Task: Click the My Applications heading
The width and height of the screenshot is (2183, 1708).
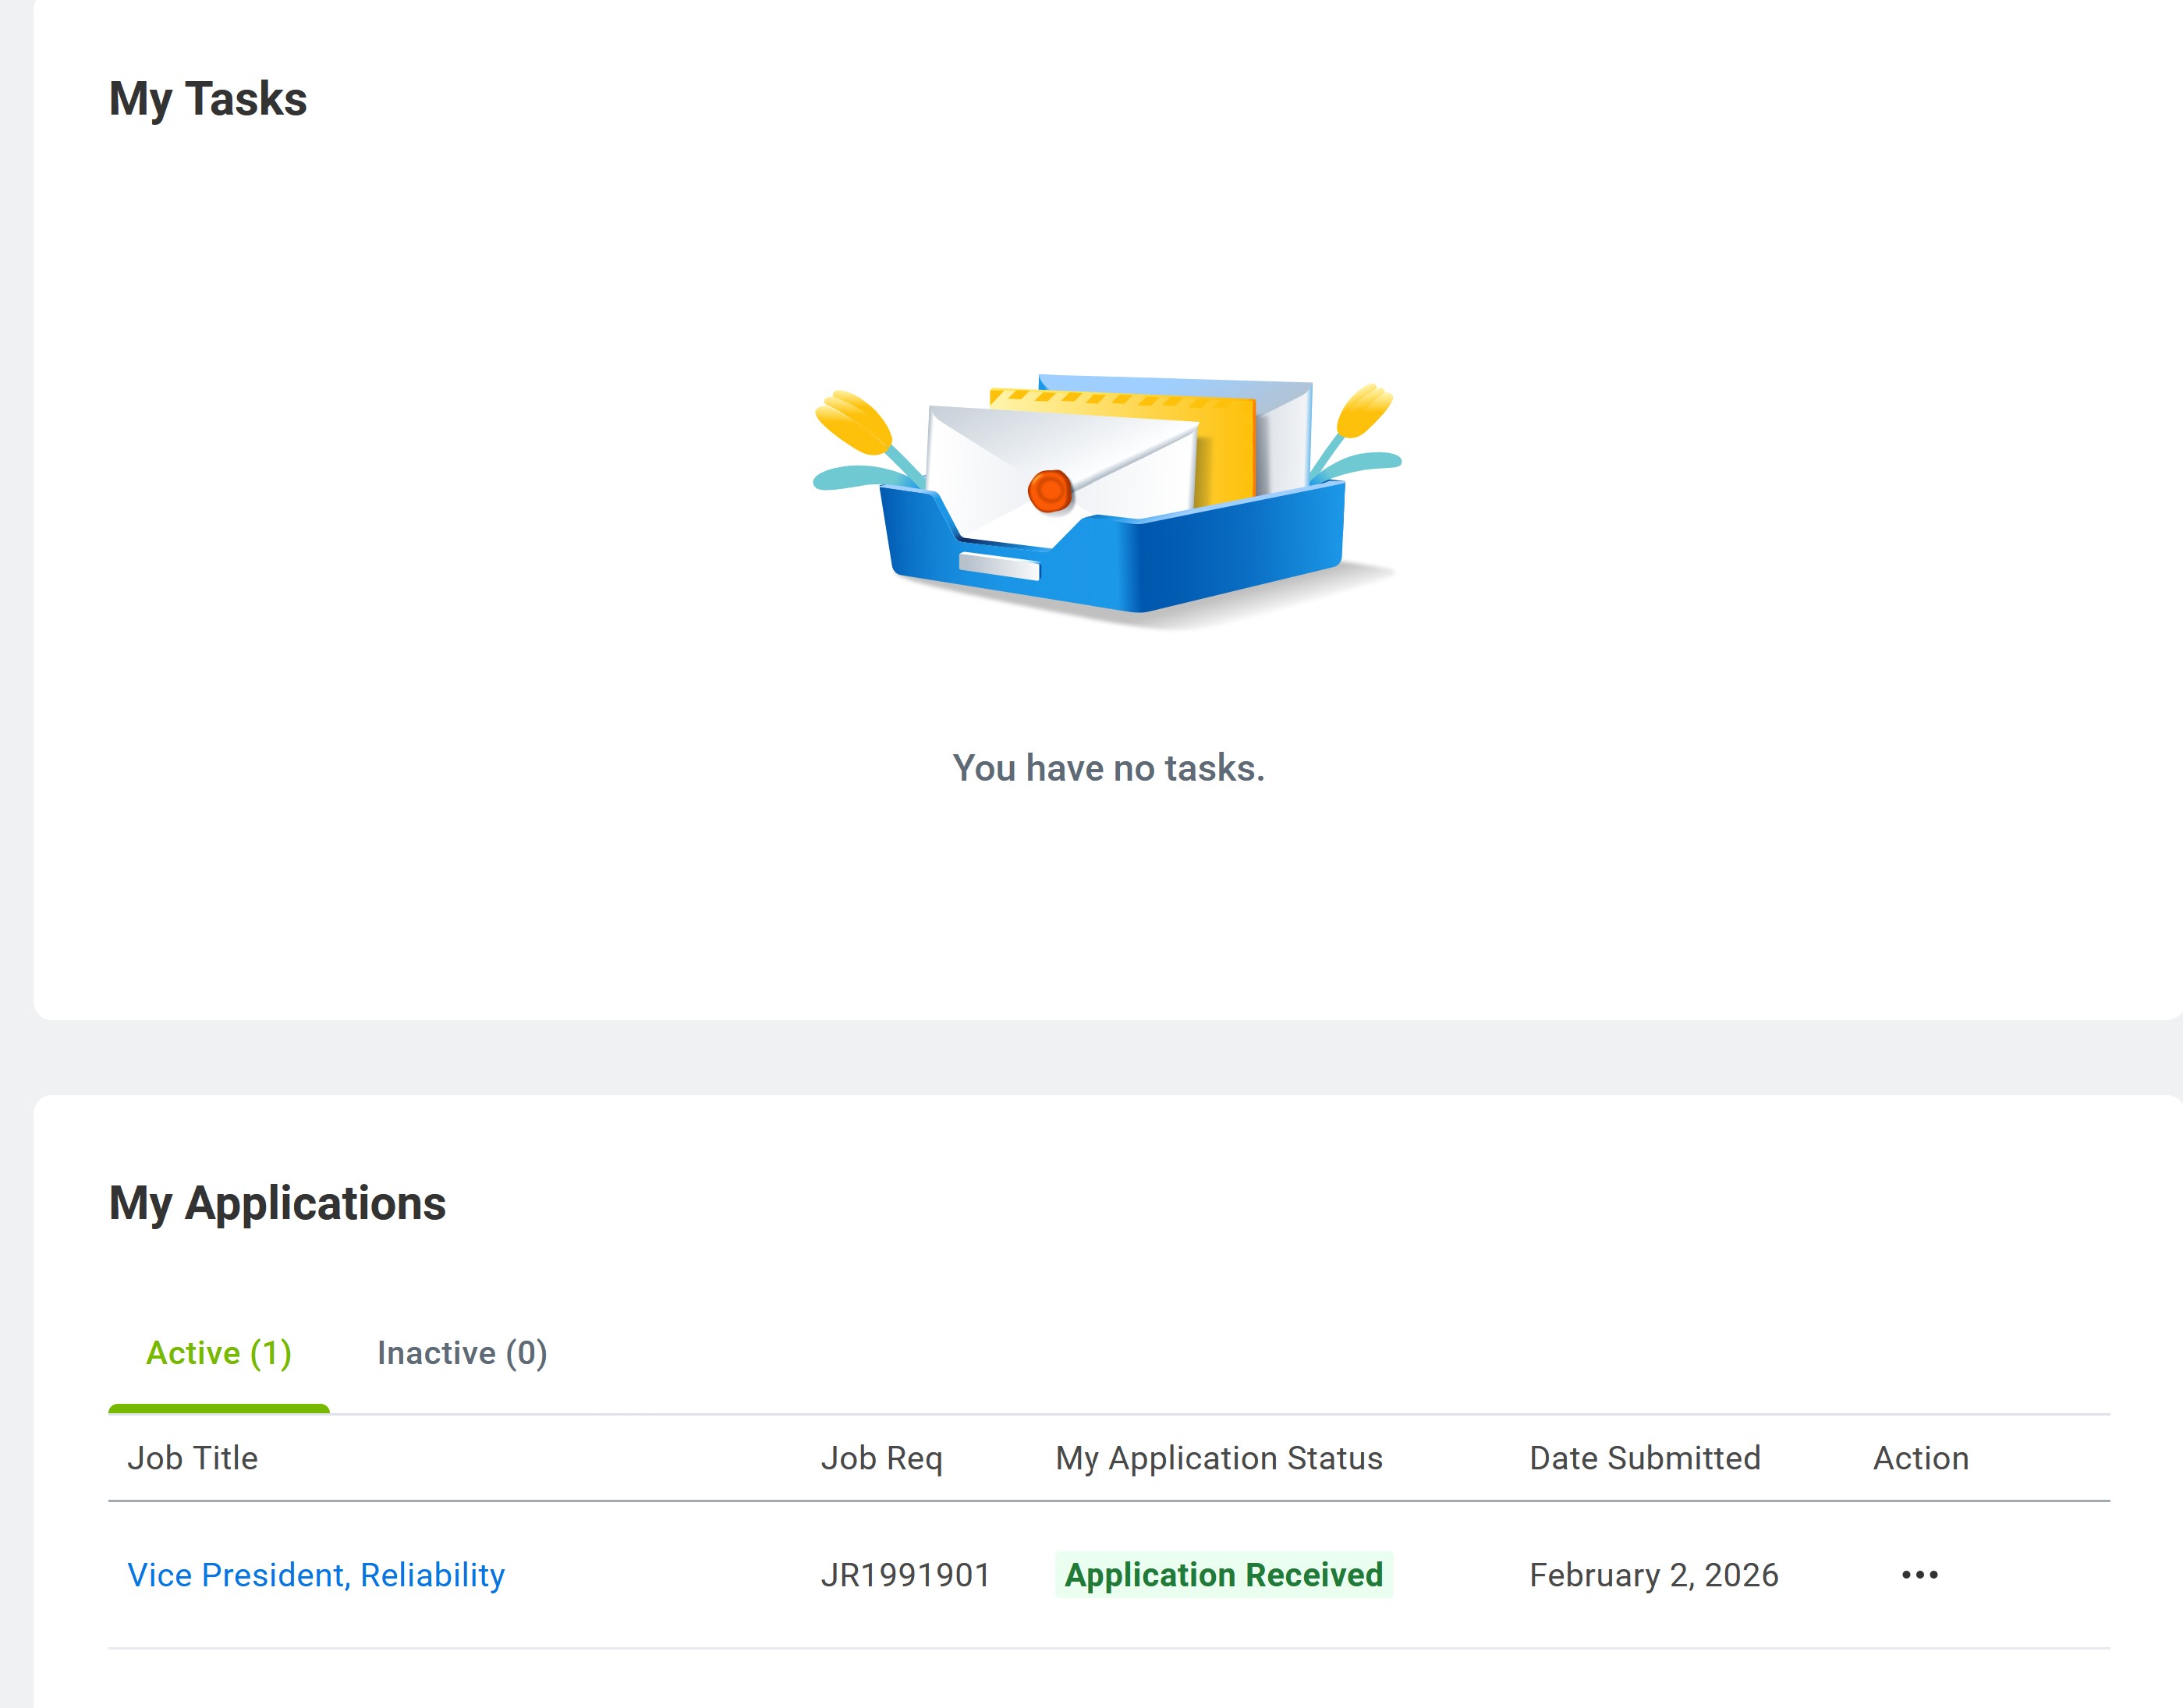Action: click(277, 1204)
